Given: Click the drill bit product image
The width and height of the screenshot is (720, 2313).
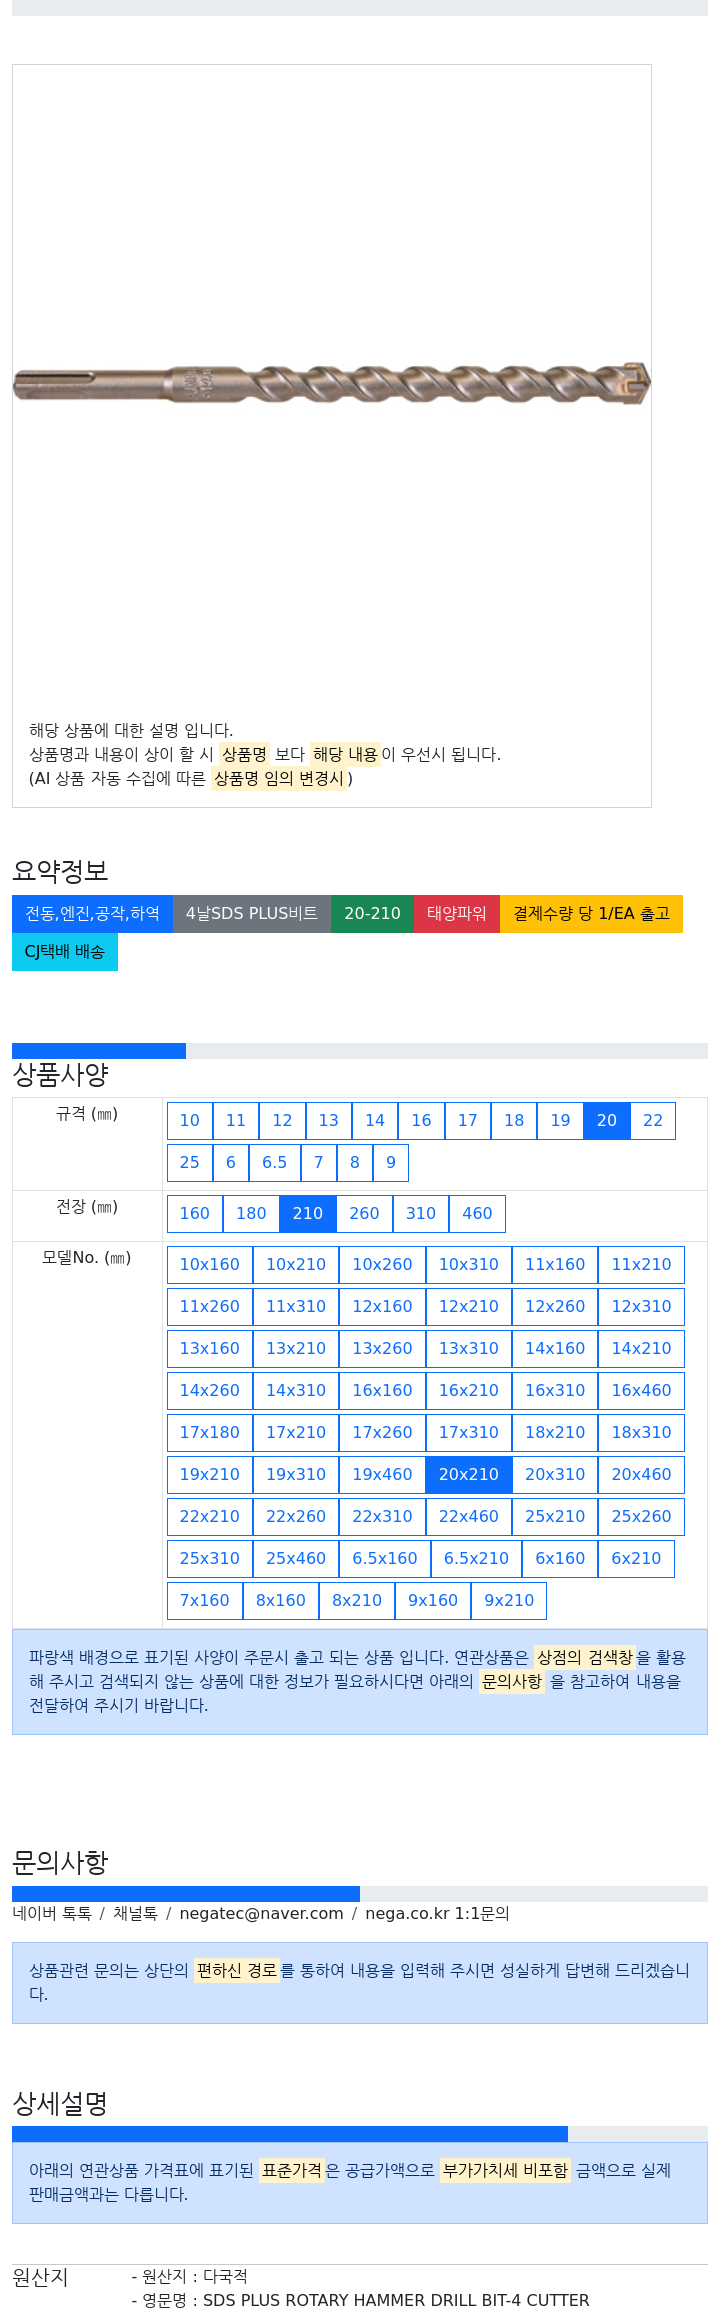Looking at the screenshot, I should pyautogui.click(x=331, y=384).
